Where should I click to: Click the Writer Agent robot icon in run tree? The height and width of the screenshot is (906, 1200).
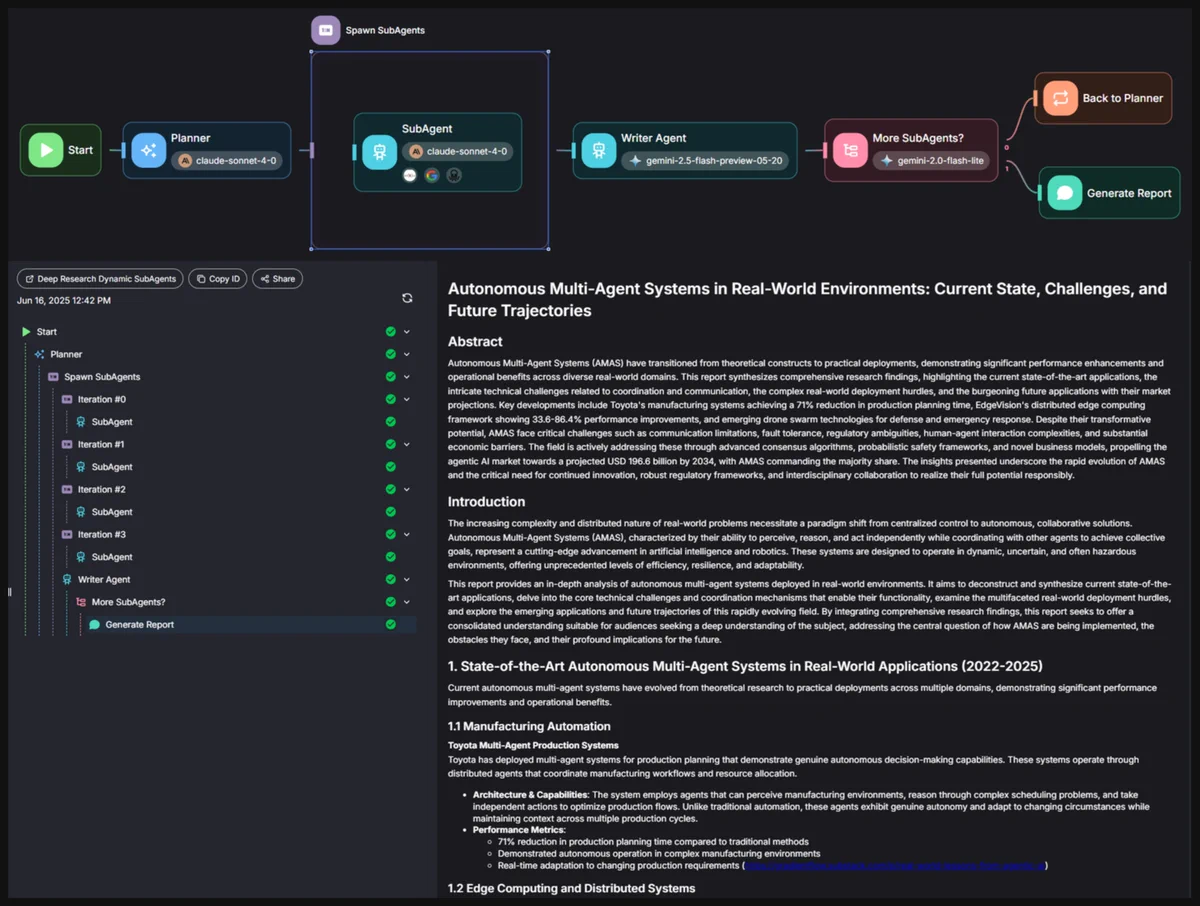(67, 579)
